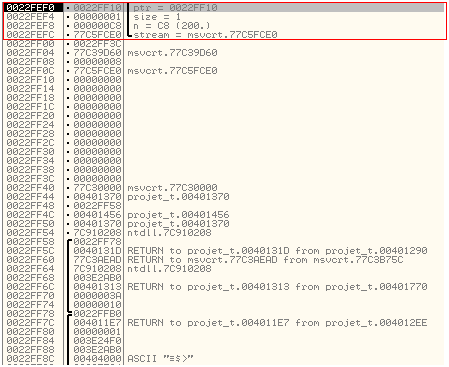The height and width of the screenshot is (367, 449).
Task: Click the value 00401313
Action: 97,287
